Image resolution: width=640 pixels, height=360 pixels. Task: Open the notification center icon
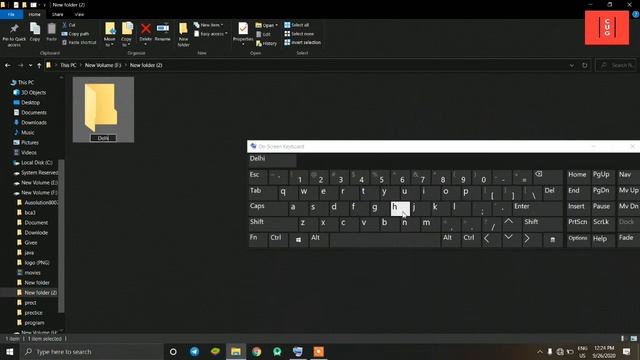pos(627,351)
